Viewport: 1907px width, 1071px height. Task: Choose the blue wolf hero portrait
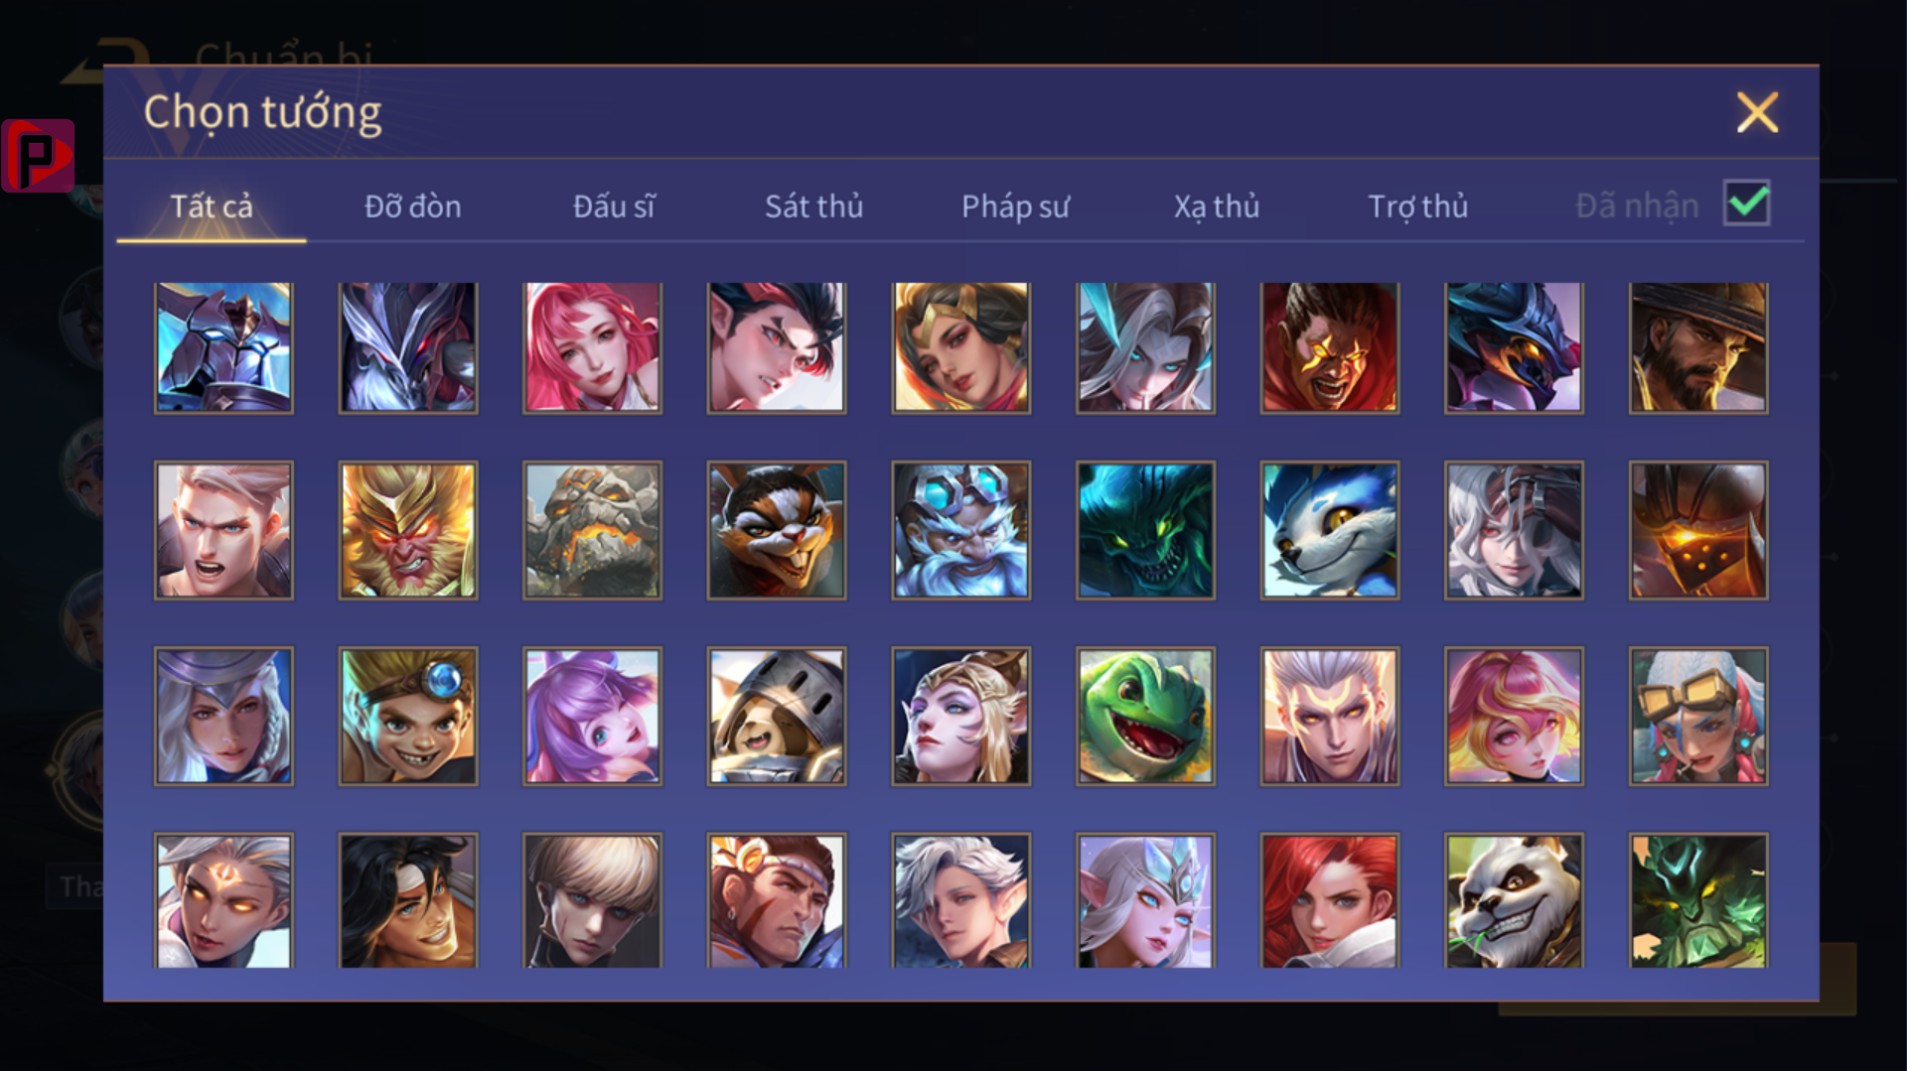[1329, 530]
